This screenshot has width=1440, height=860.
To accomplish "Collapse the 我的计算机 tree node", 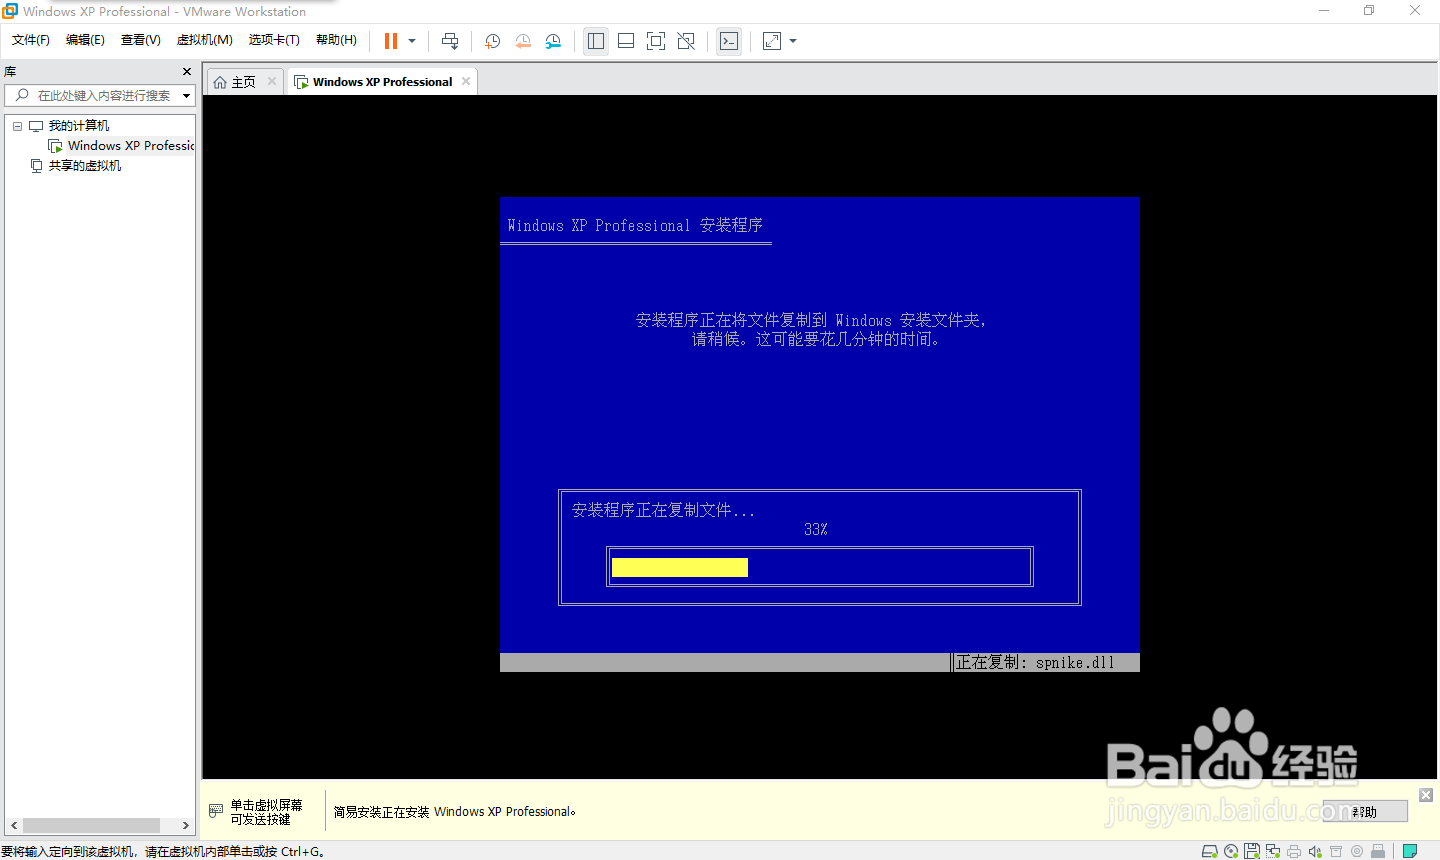I will (17, 126).
